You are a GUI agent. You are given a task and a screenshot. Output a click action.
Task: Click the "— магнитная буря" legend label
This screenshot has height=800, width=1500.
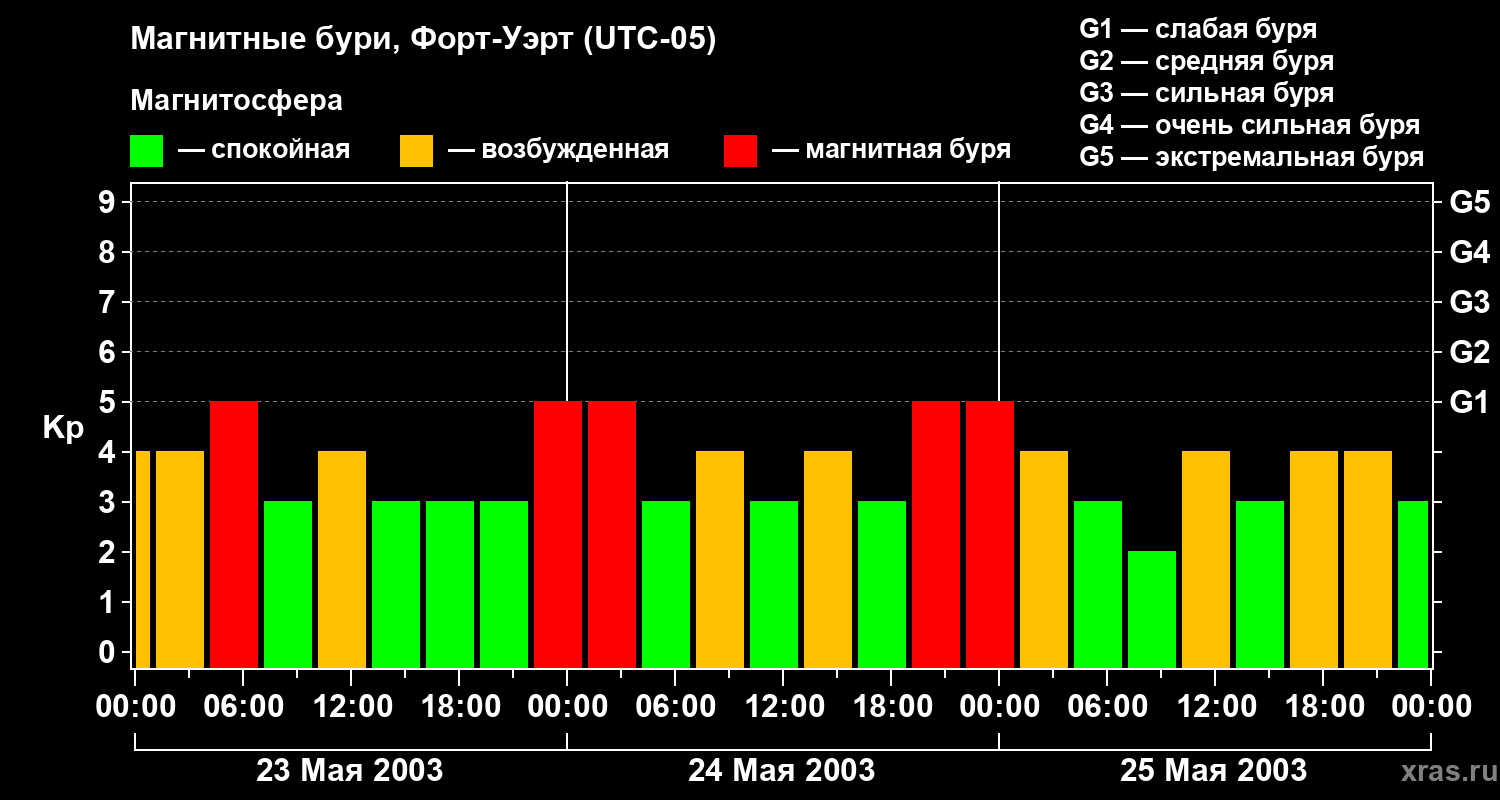point(892,150)
